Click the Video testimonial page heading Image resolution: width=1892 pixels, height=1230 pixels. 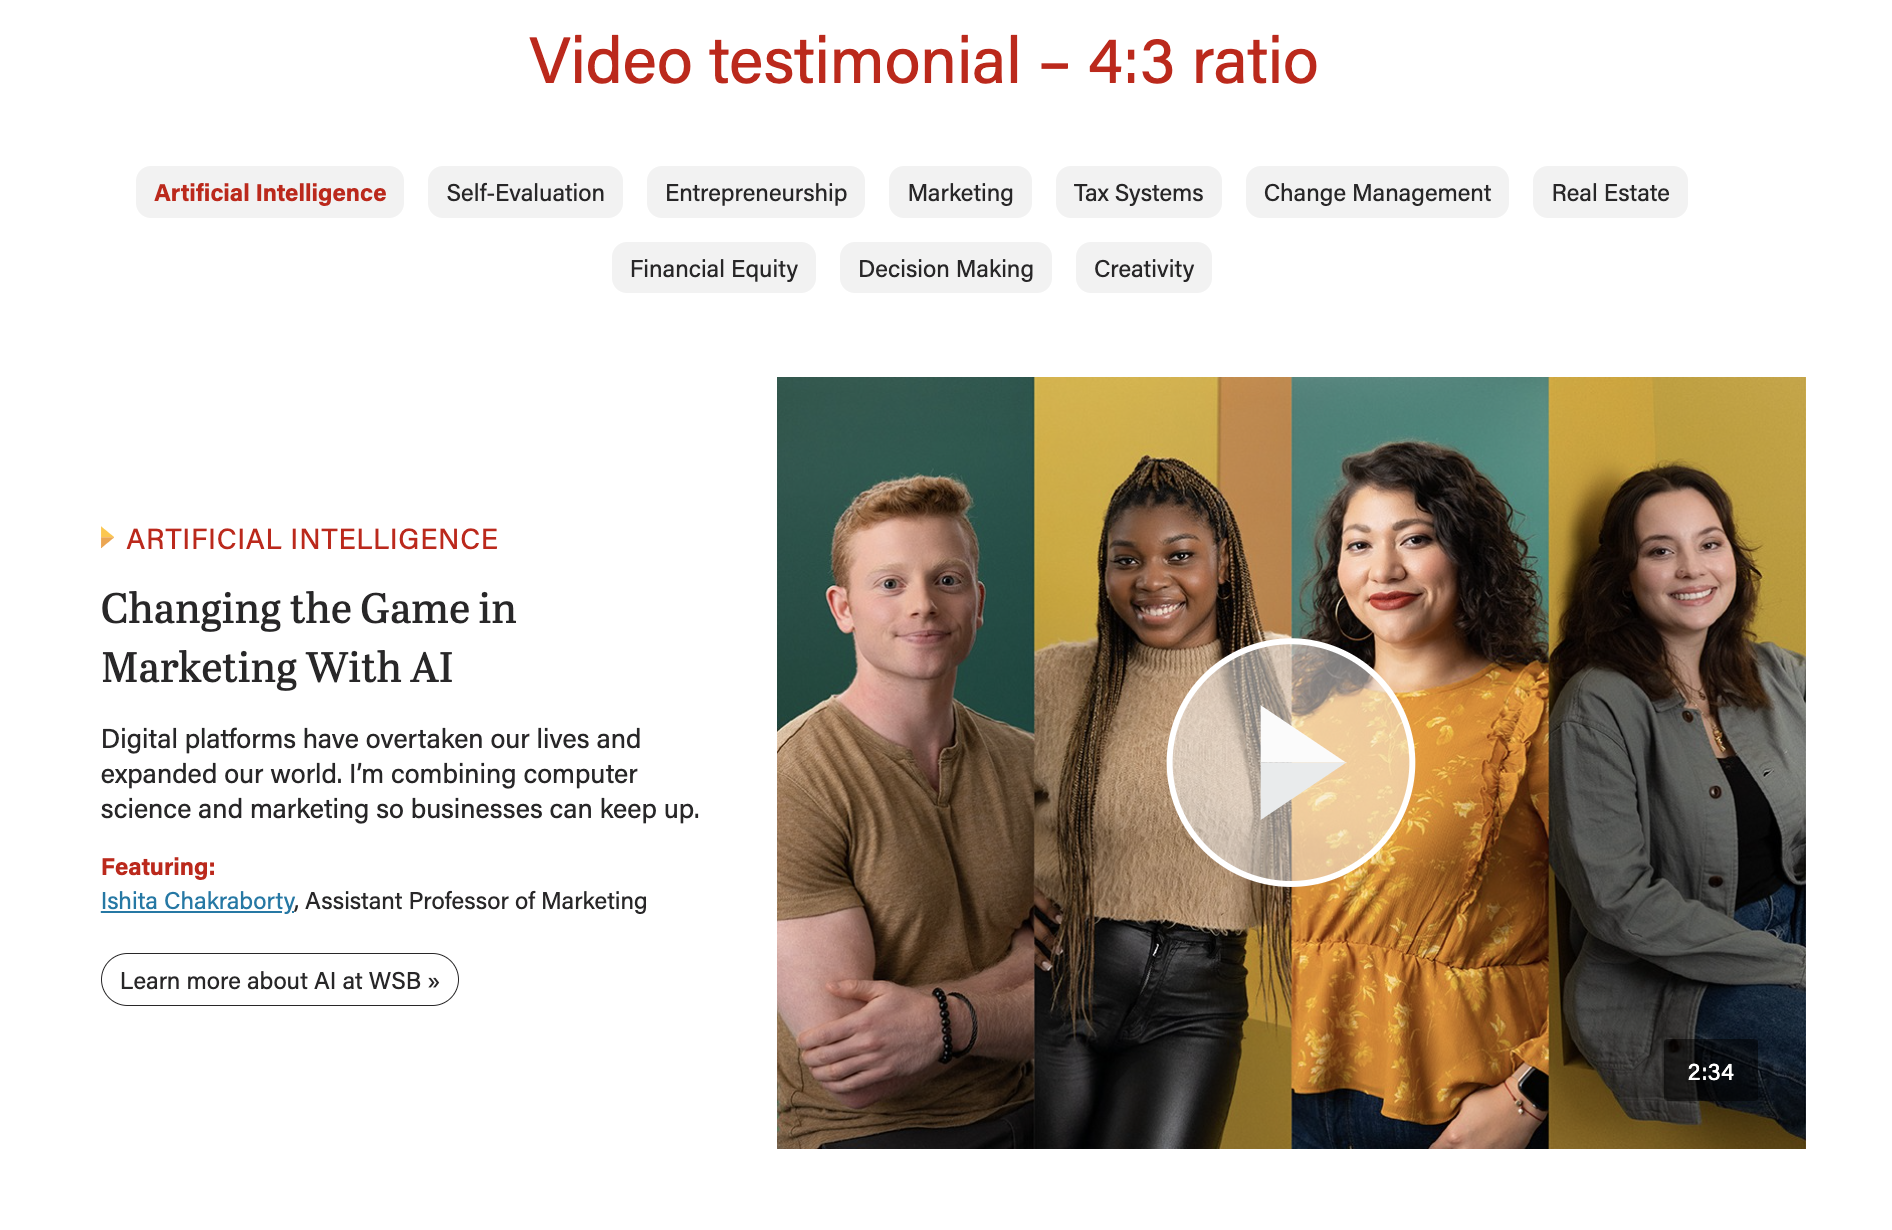coord(923,61)
